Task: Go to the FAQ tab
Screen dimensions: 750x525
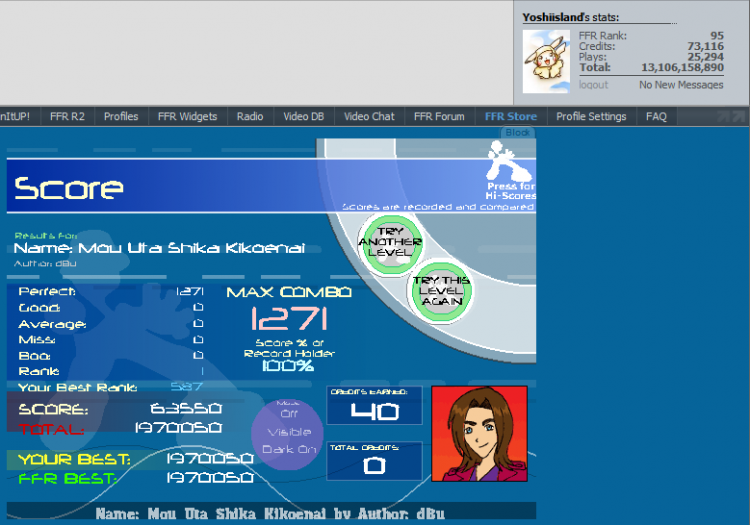Action: (x=656, y=116)
